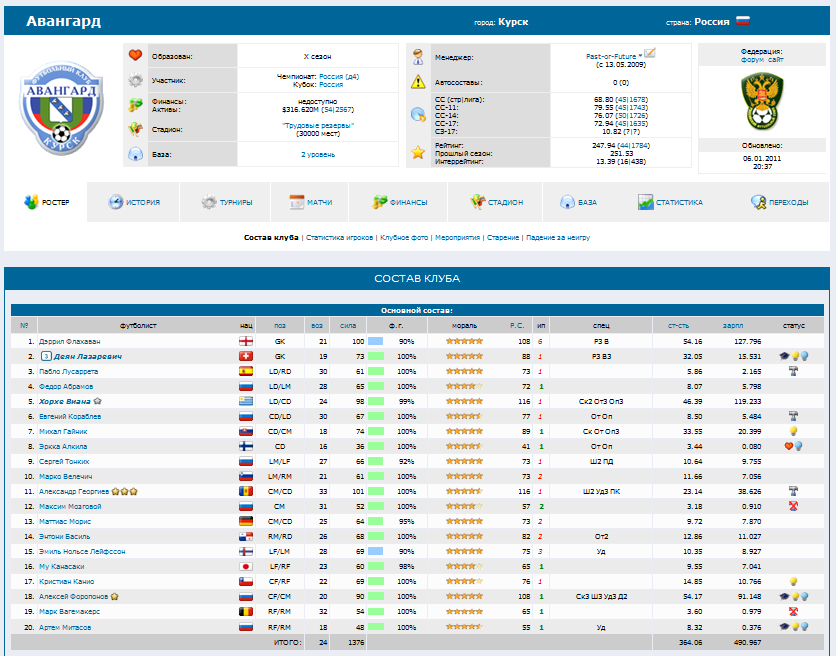Switch to the Матчи tab

pos(311,202)
